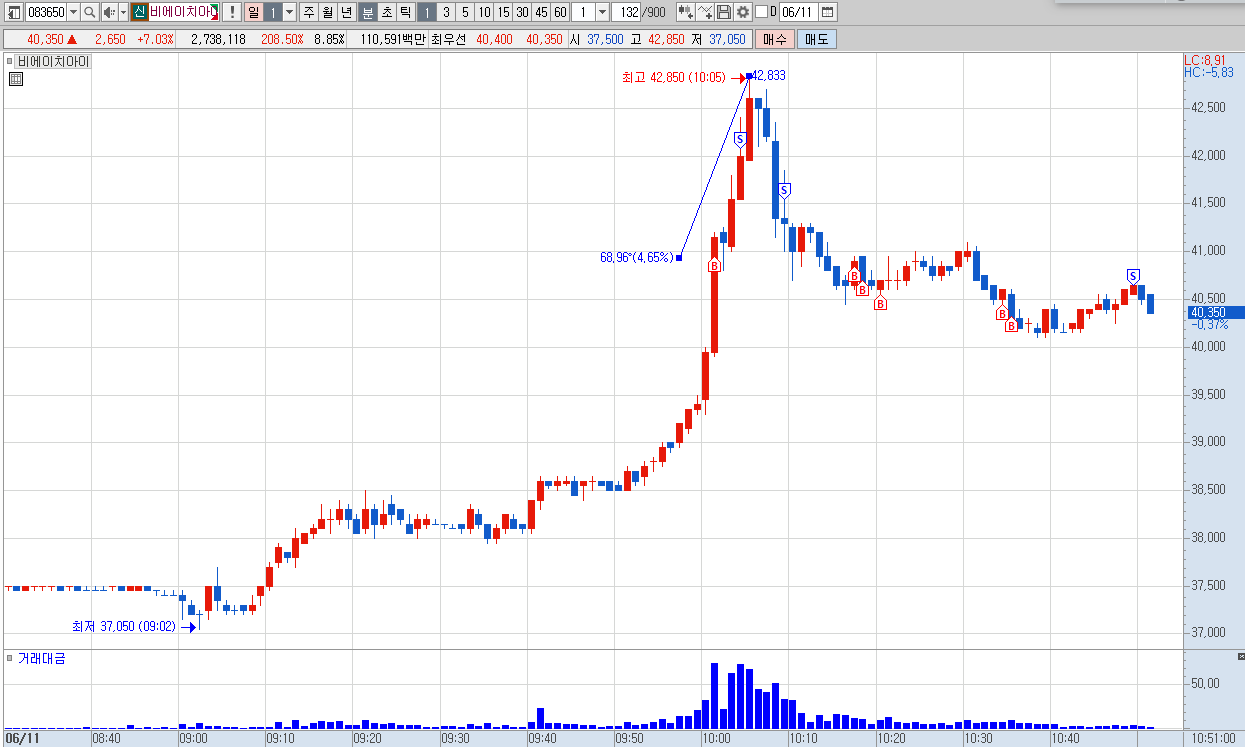
Task: Click into the stock code field 083650
Action: click(46, 12)
